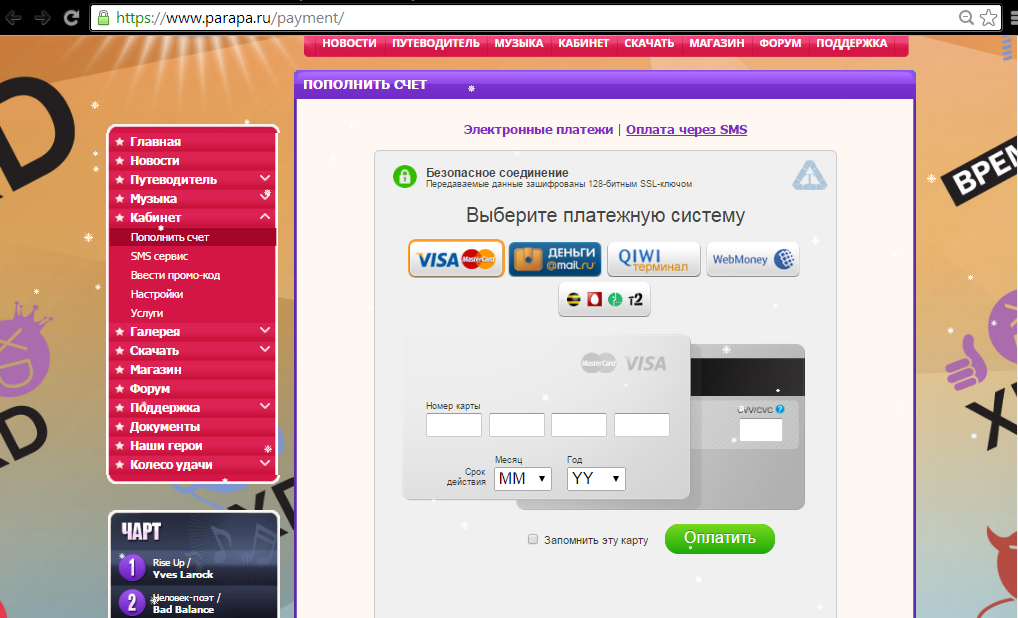Screen dimensions: 1018x618
Task: Expand Музыка sidebar chevron
Action: (265, 196)
